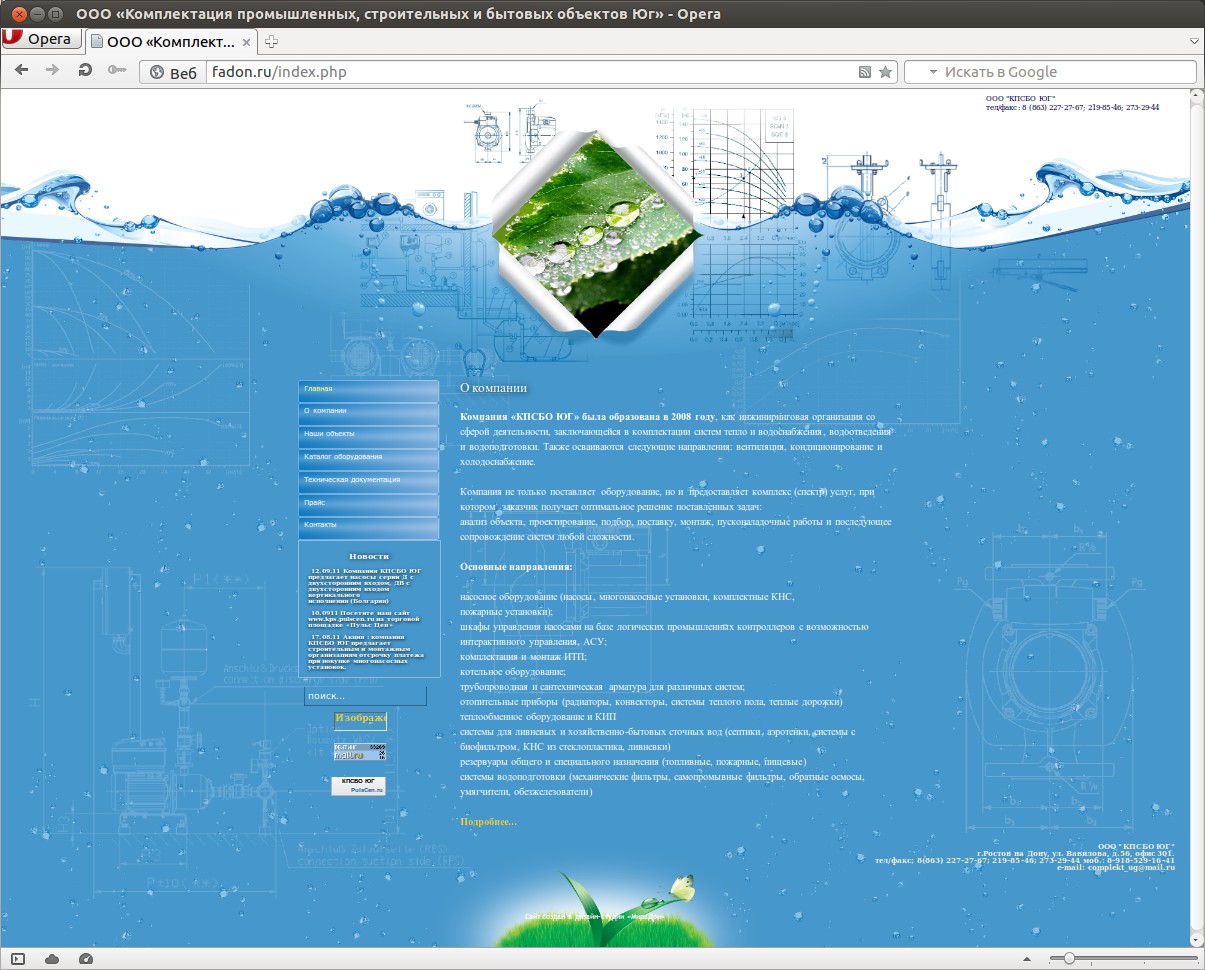This screenshot has width=1205, height=970.
Task: Toggle the Opera panels icon in status bar
Action: pos(18,959)
